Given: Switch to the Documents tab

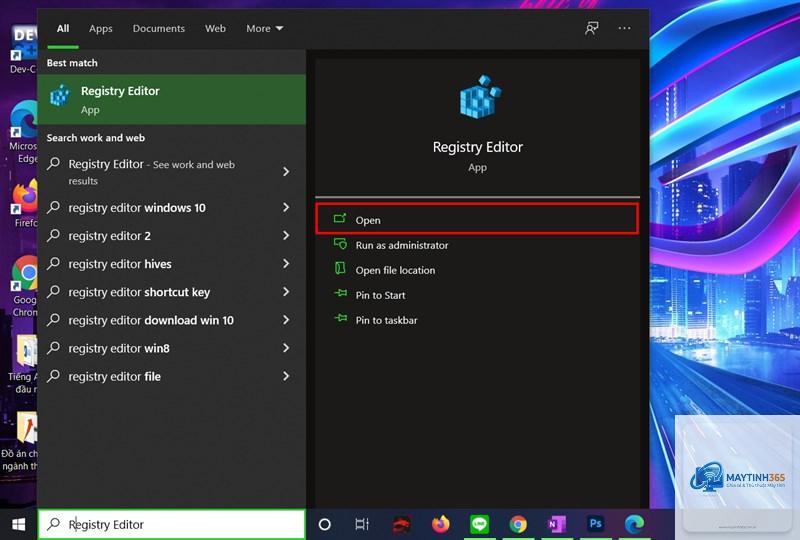Looking at the screenshot, I should (x=159, y=29).
